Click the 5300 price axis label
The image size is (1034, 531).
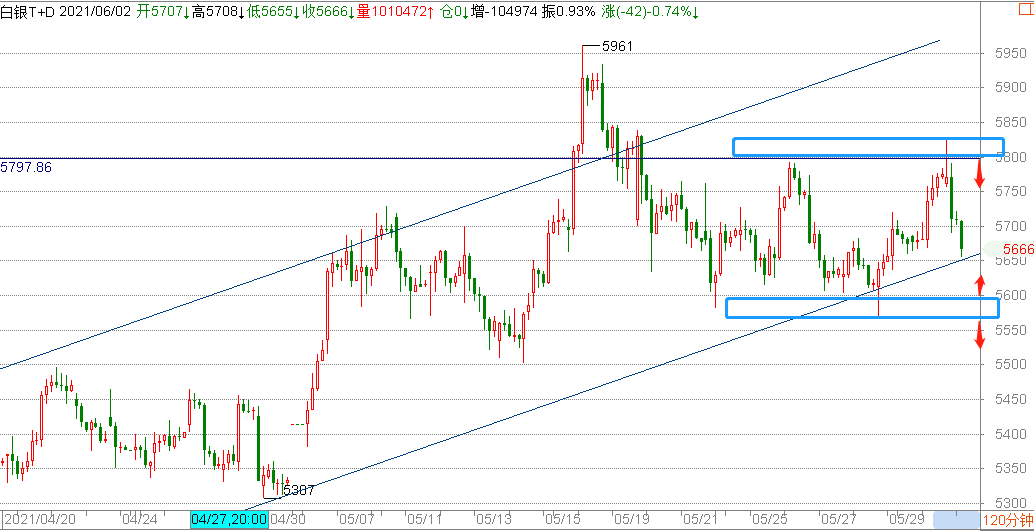click(x=1010, y=503)
